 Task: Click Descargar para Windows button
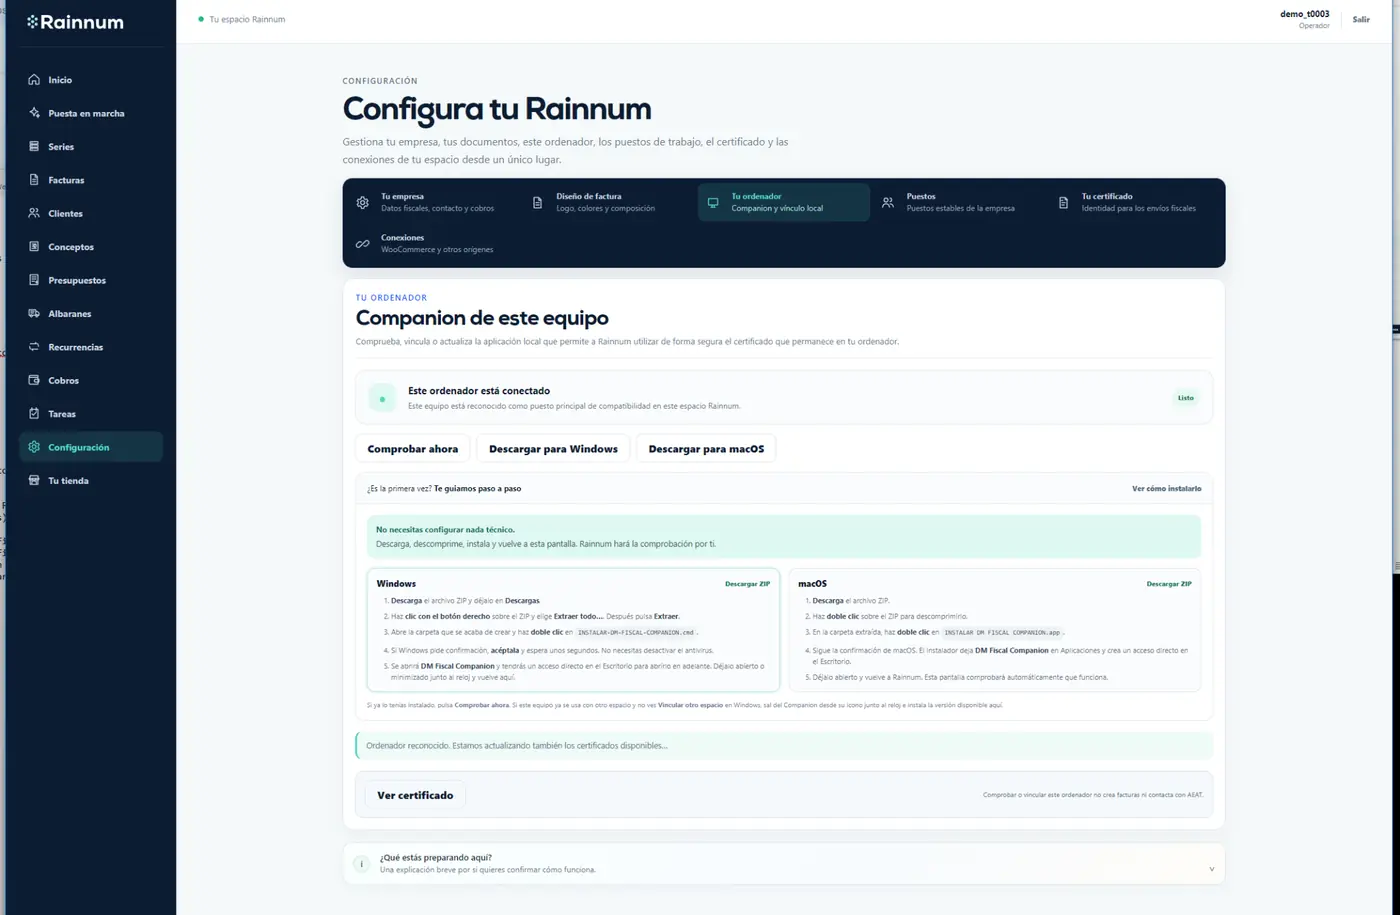[553, 449]
